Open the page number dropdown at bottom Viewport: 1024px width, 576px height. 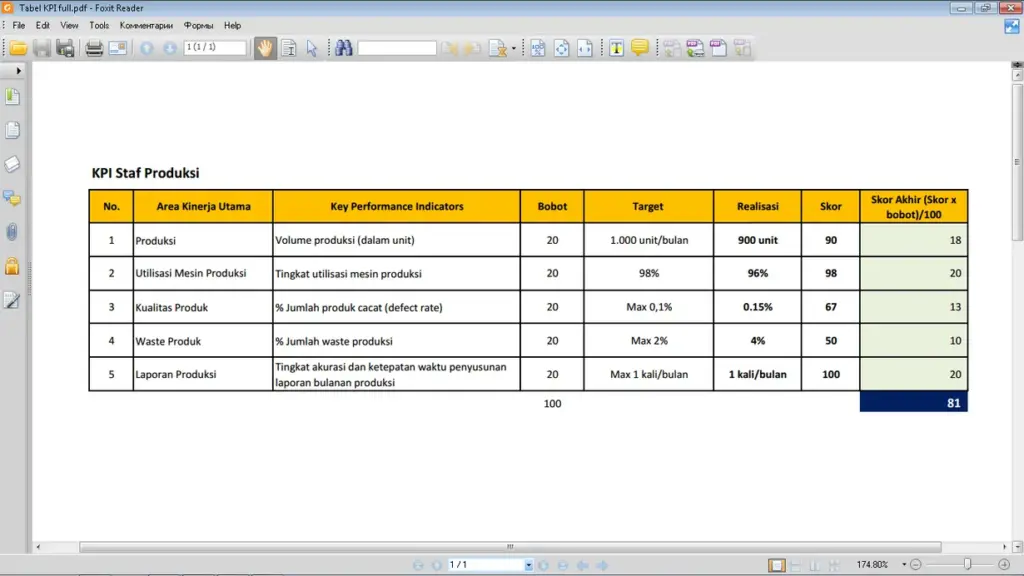point(528,565)
